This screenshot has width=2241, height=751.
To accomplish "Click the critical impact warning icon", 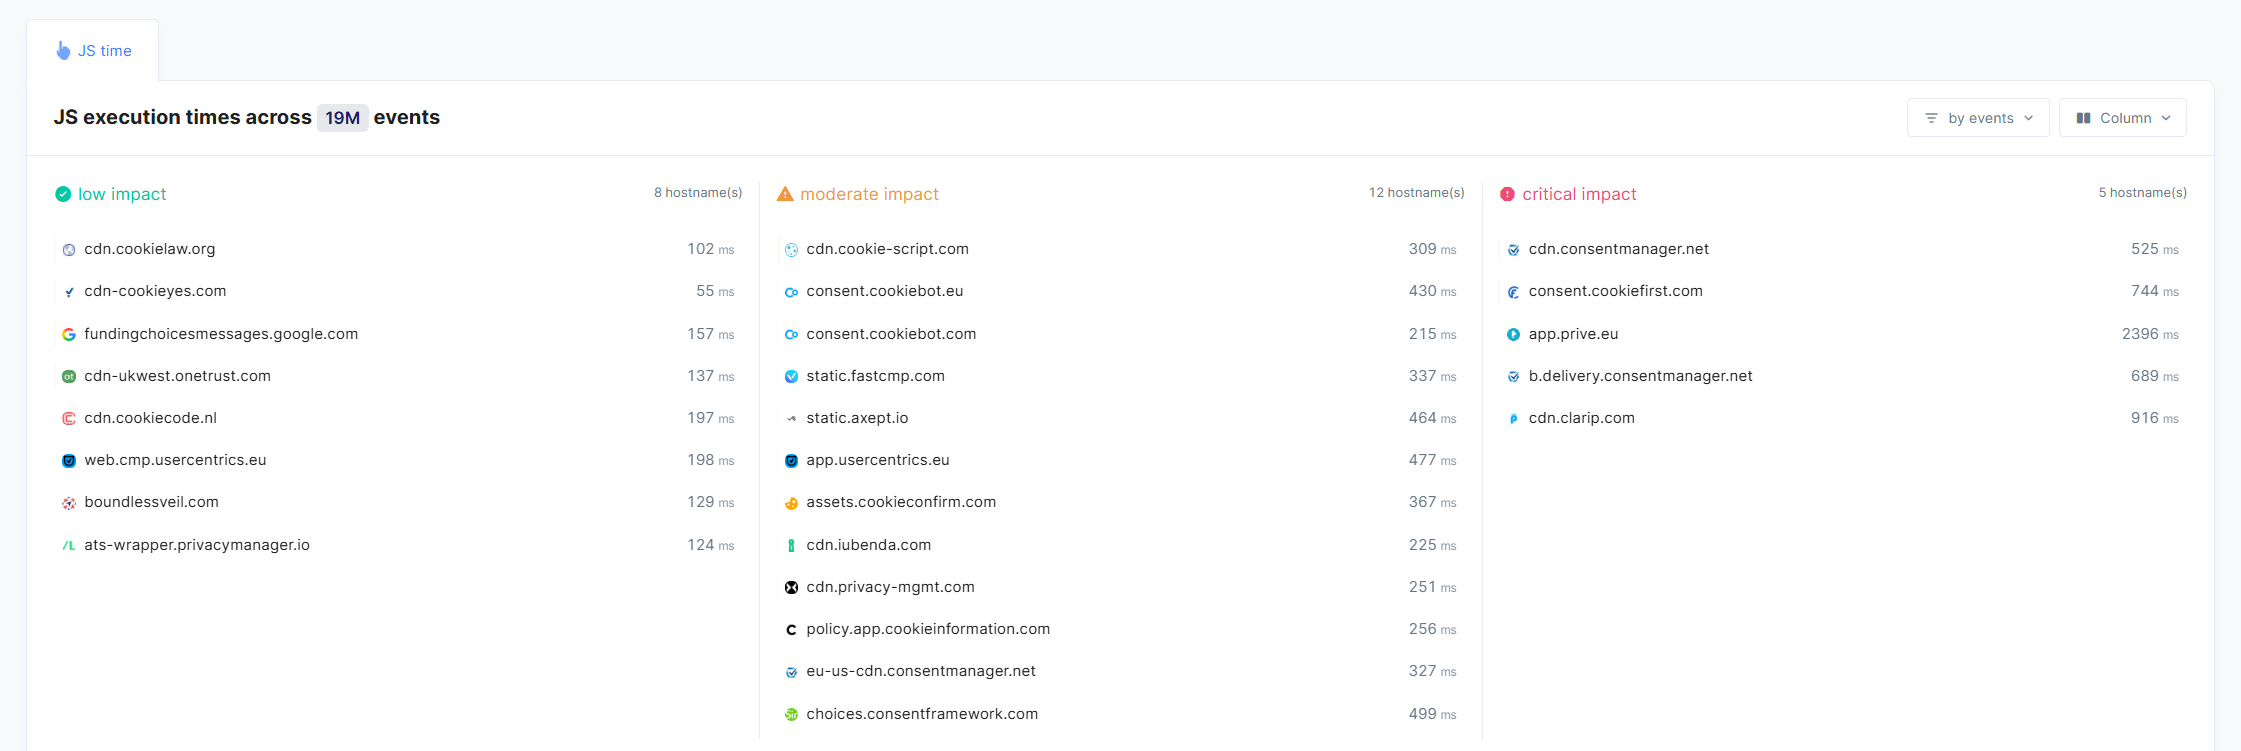I will coord(1507,194).
